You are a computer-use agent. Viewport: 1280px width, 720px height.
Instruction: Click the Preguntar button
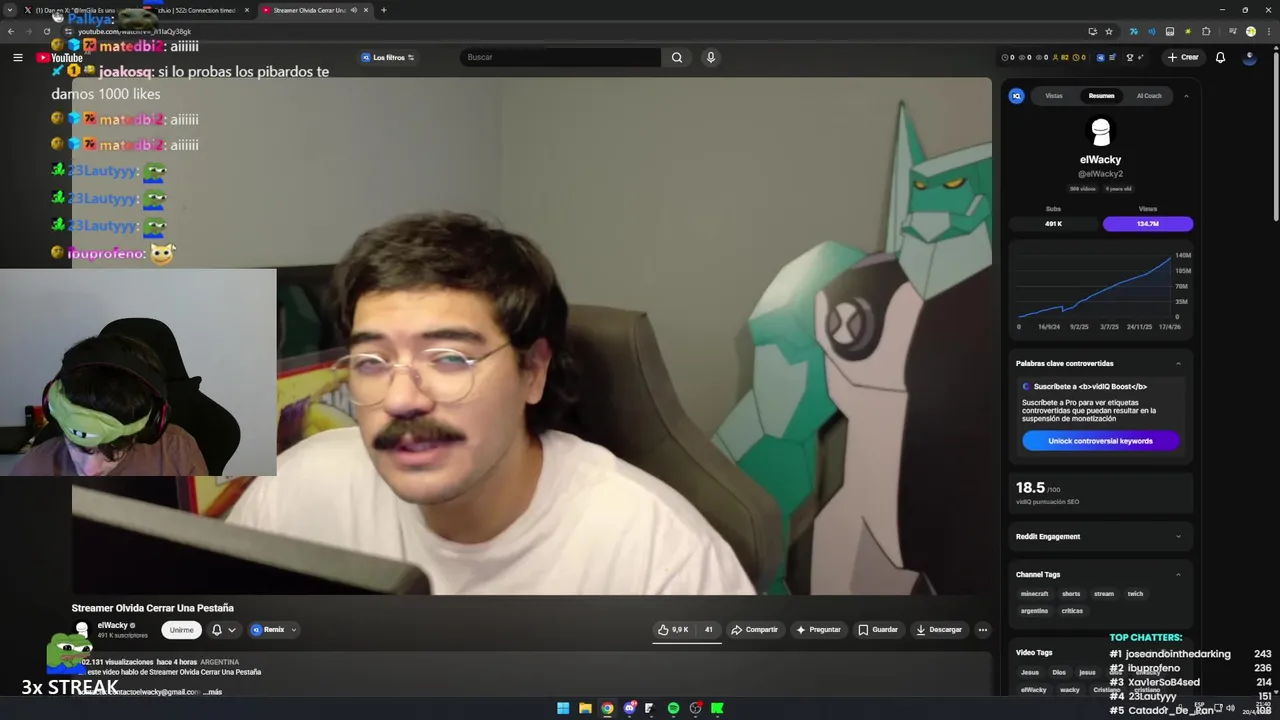click(818, 630)
